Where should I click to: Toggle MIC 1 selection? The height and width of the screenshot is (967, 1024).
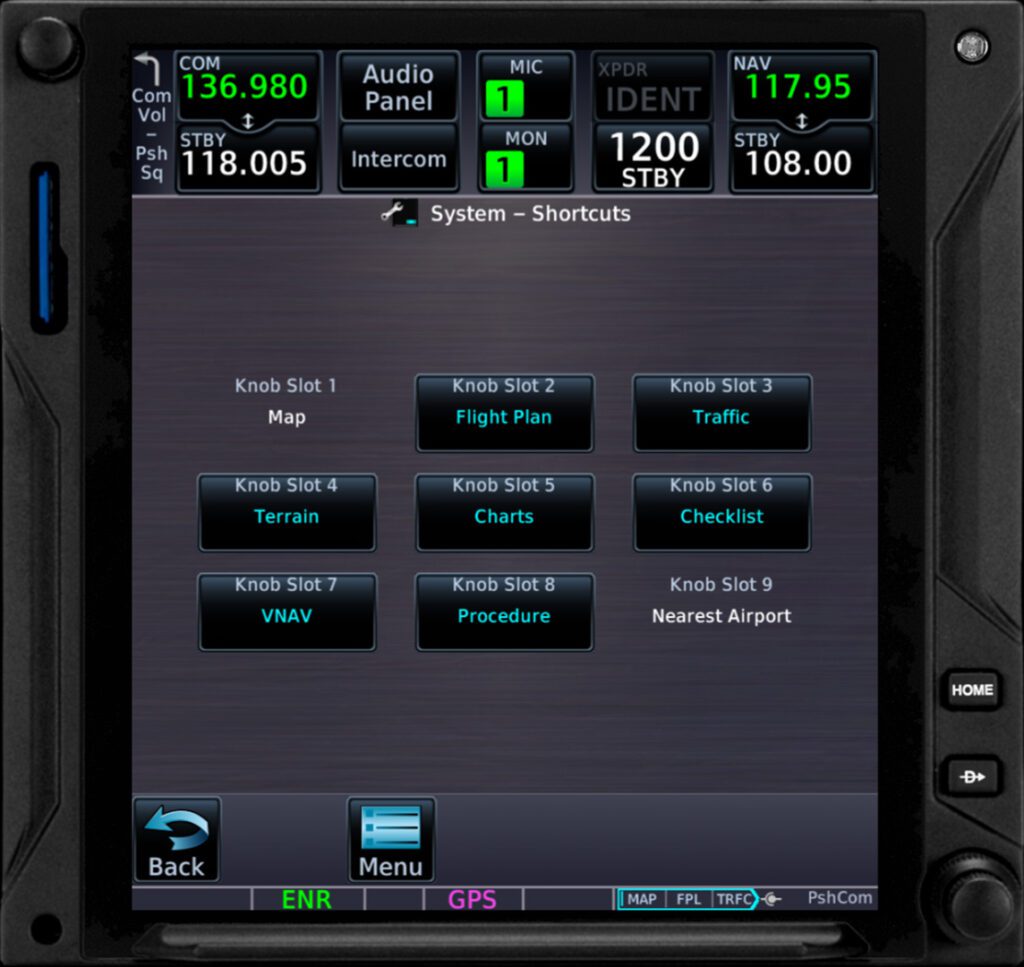526,87
